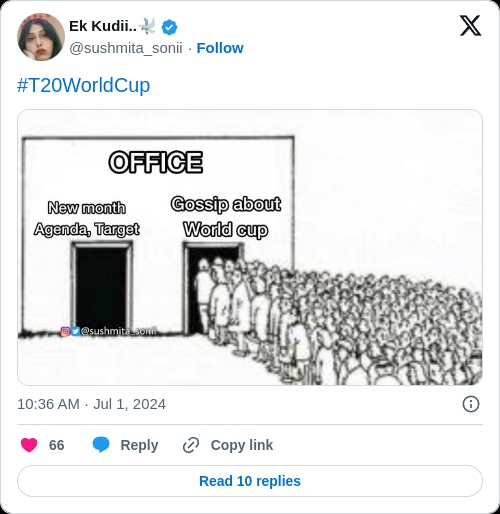Follow the @sushmita_sonii account
The width and height of the screenshot is (500, 514).
(220, 48)
